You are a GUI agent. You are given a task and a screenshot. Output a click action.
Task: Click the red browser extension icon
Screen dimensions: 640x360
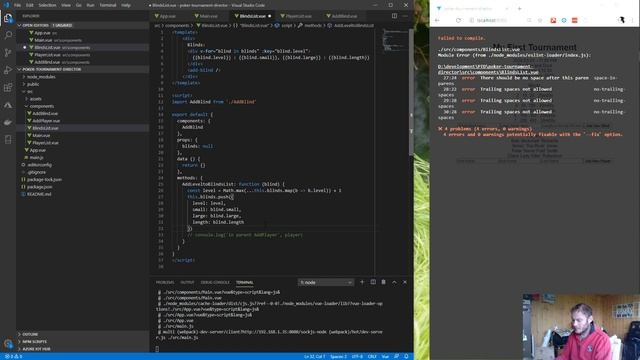(553, 20)
